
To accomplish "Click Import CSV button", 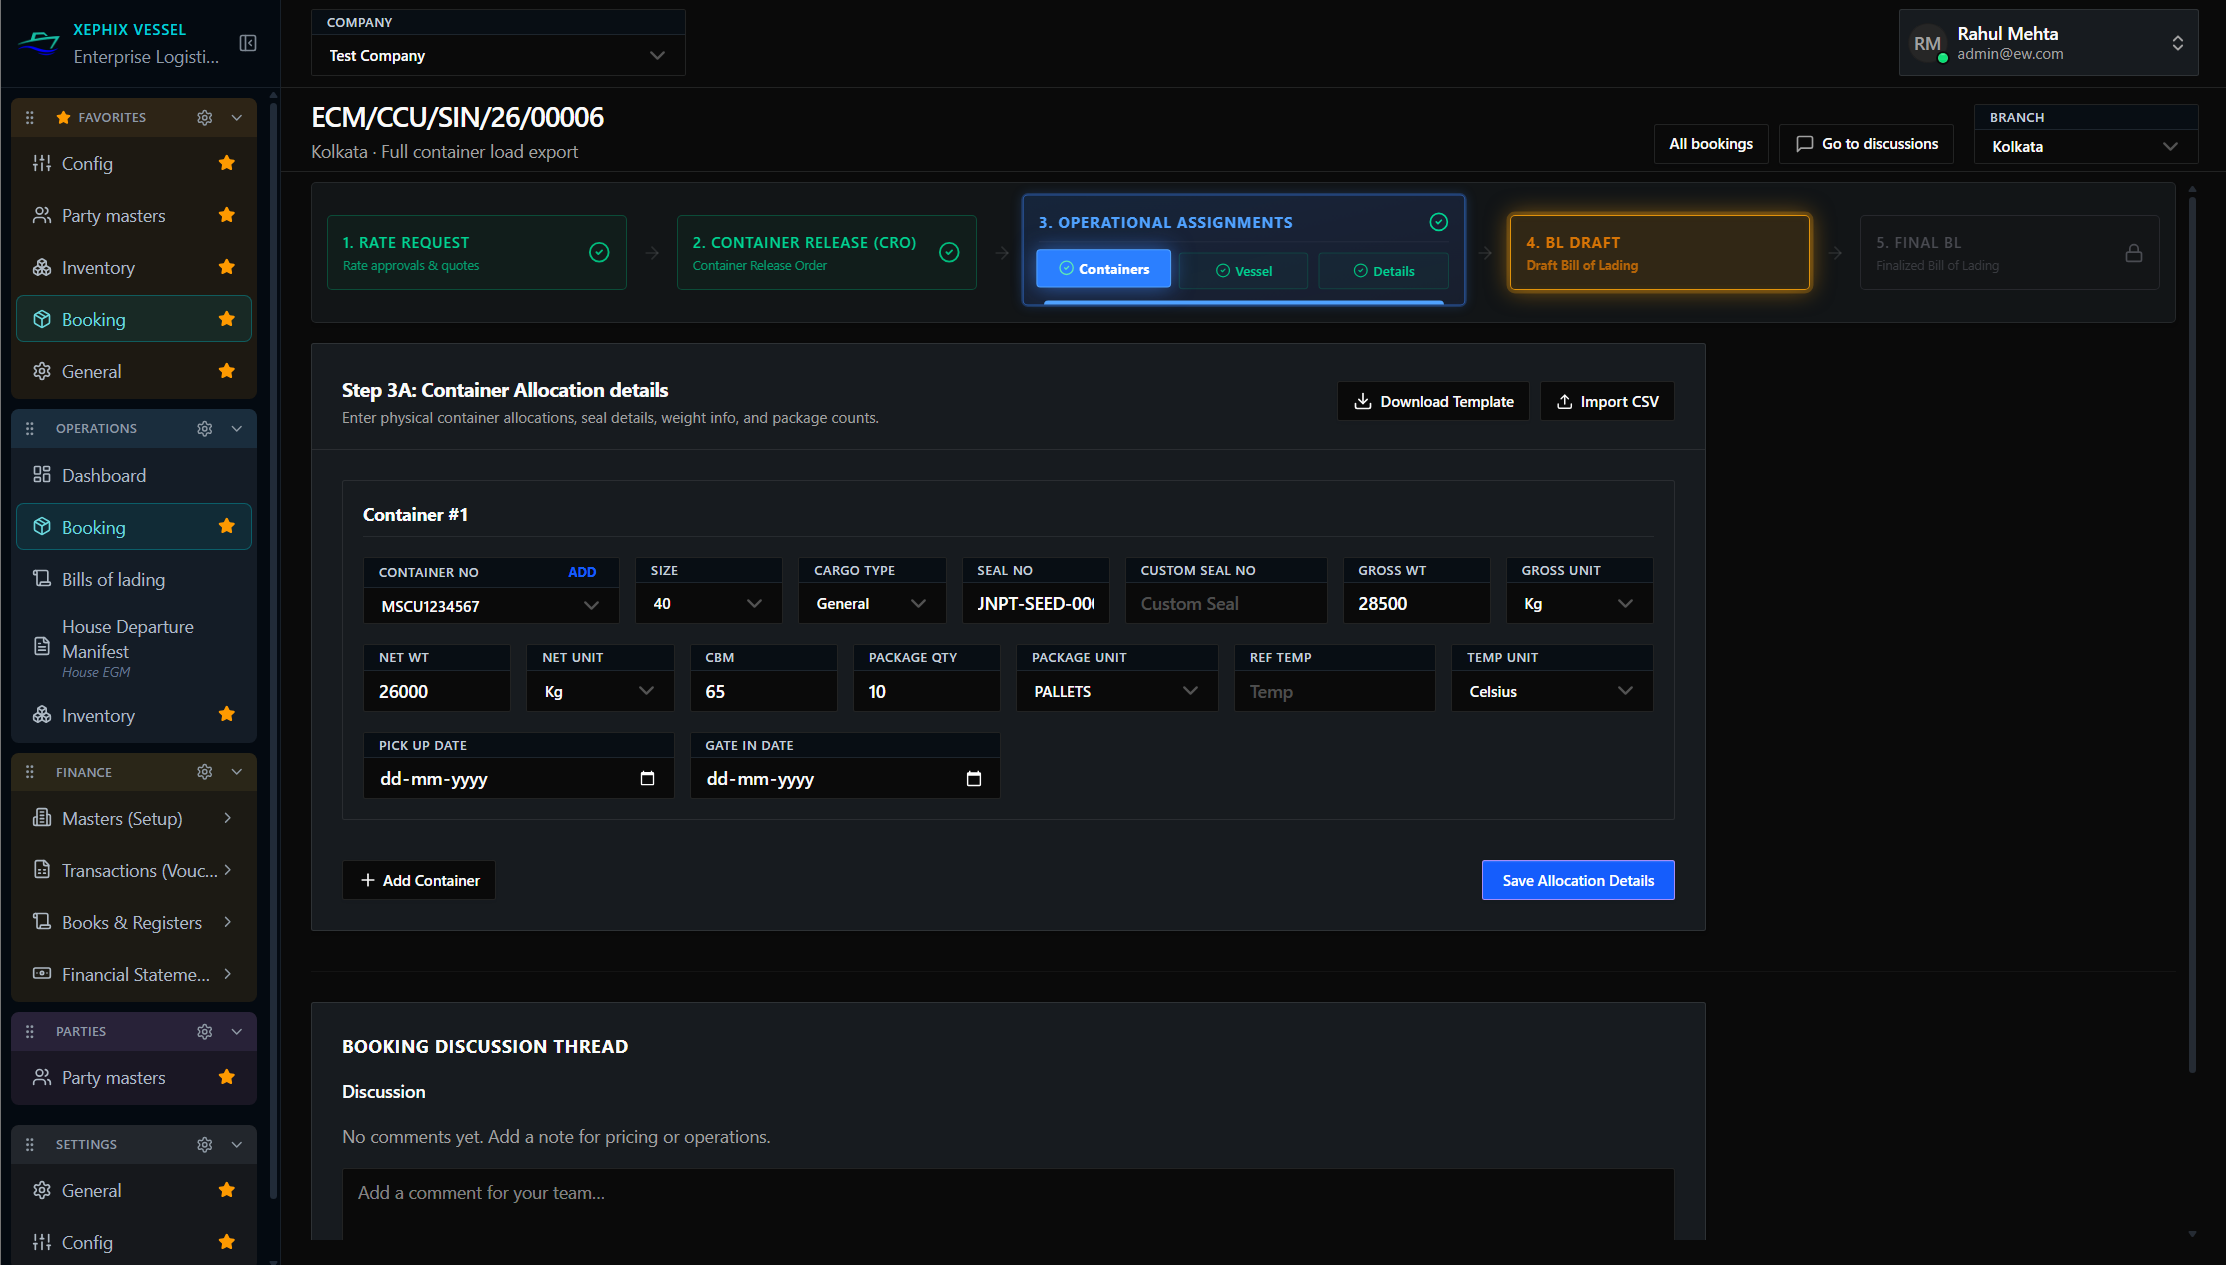I will [1607, 401].
